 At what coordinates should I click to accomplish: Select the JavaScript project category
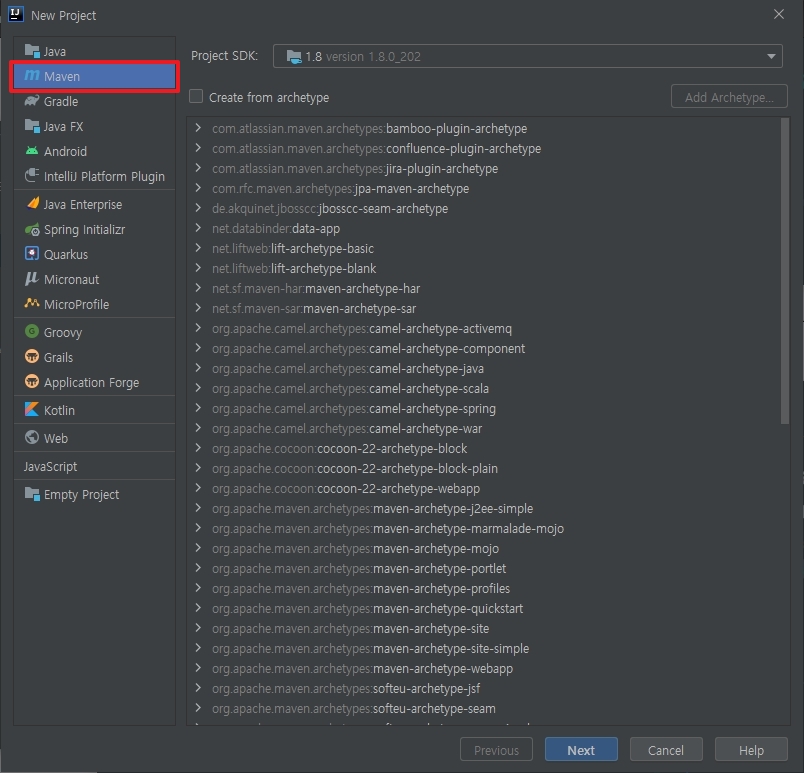tap(50, 466)
